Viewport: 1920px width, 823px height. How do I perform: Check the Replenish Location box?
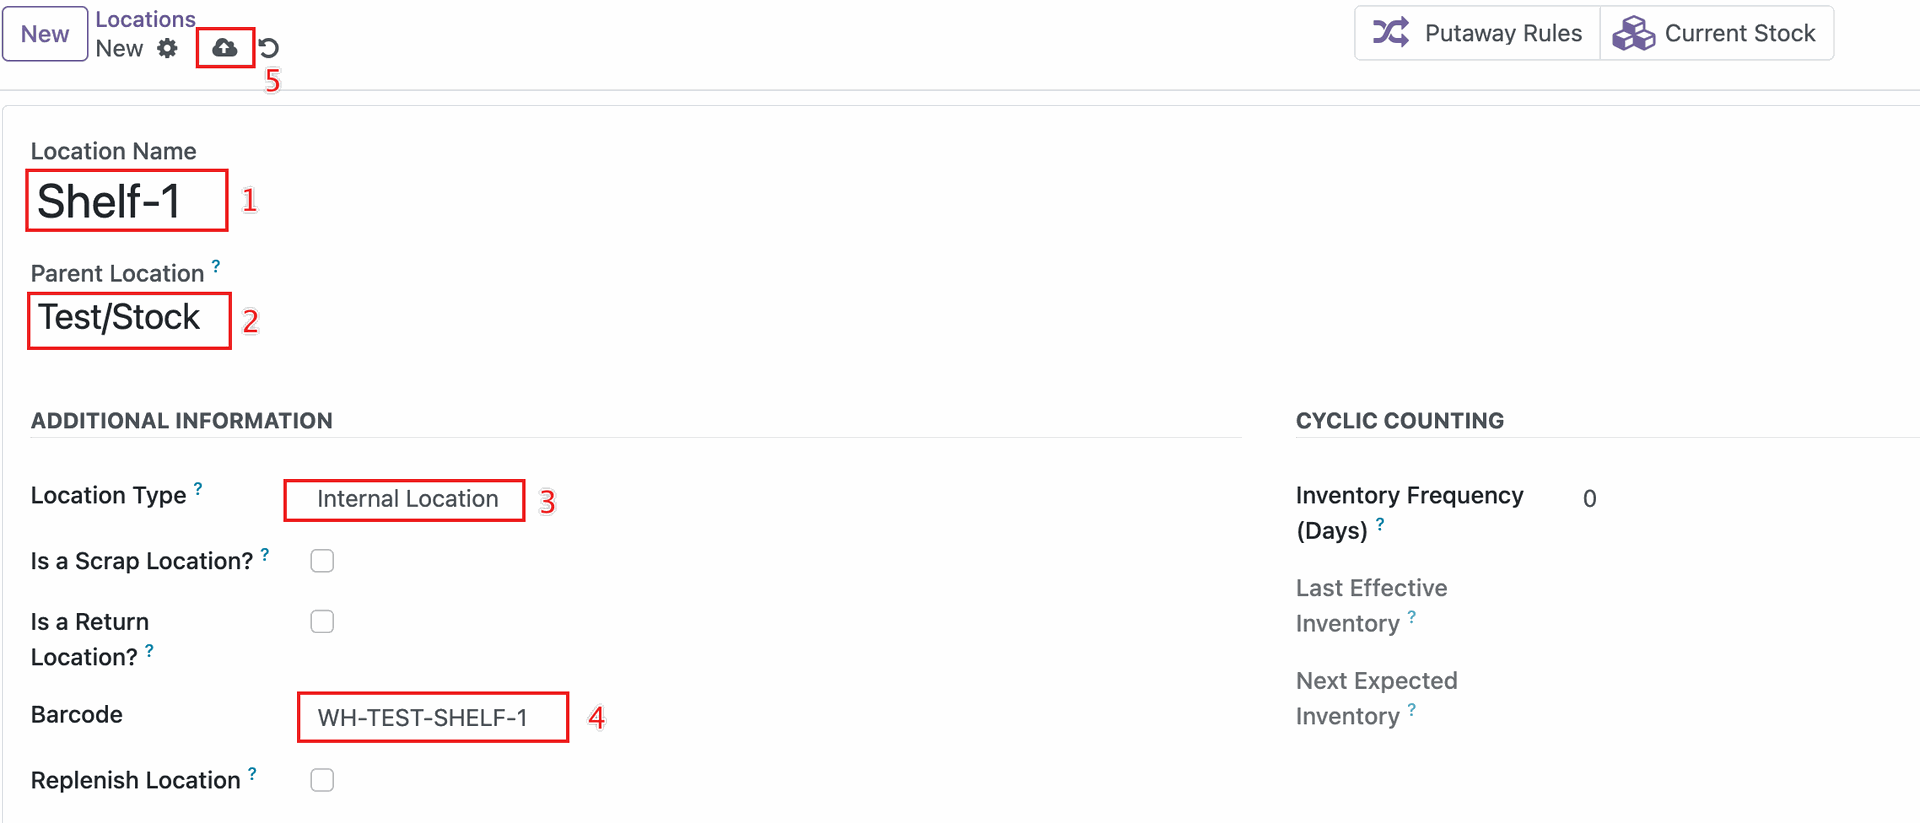pyautogui.click(x=322, y=780)
